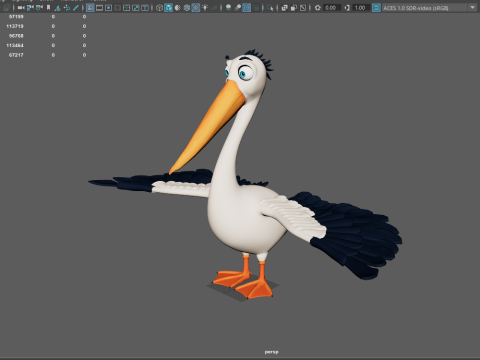Click the Image Plane icon
The image size is (480, 360).
pyautogui.click(x=57, y=7)
